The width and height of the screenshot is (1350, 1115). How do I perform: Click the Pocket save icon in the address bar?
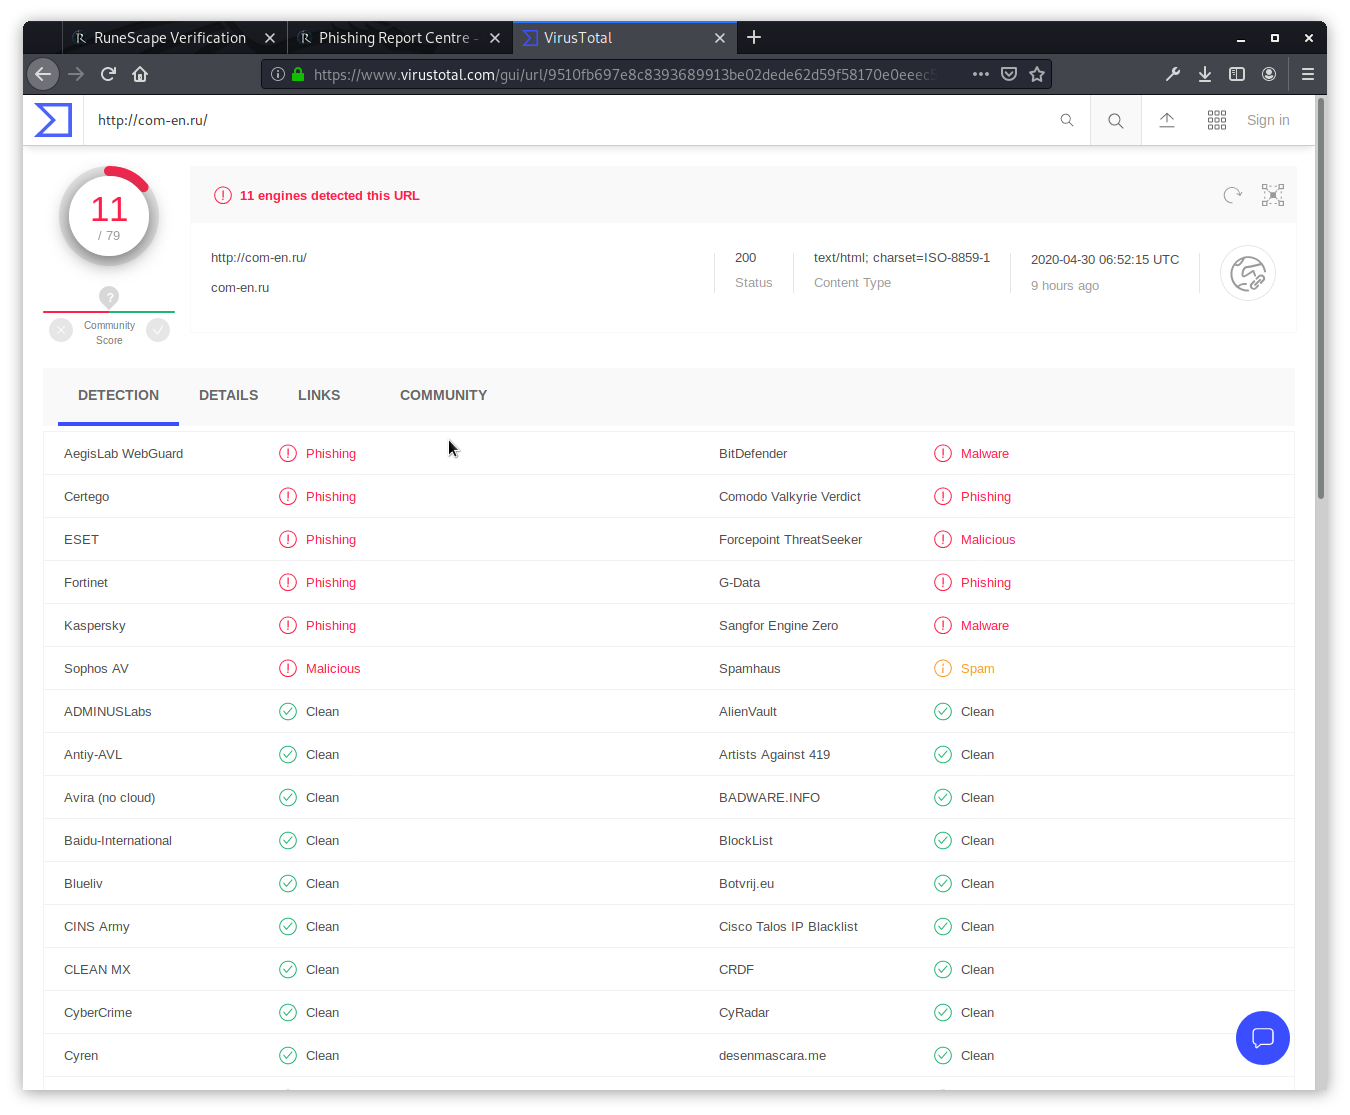[1009, 74]
